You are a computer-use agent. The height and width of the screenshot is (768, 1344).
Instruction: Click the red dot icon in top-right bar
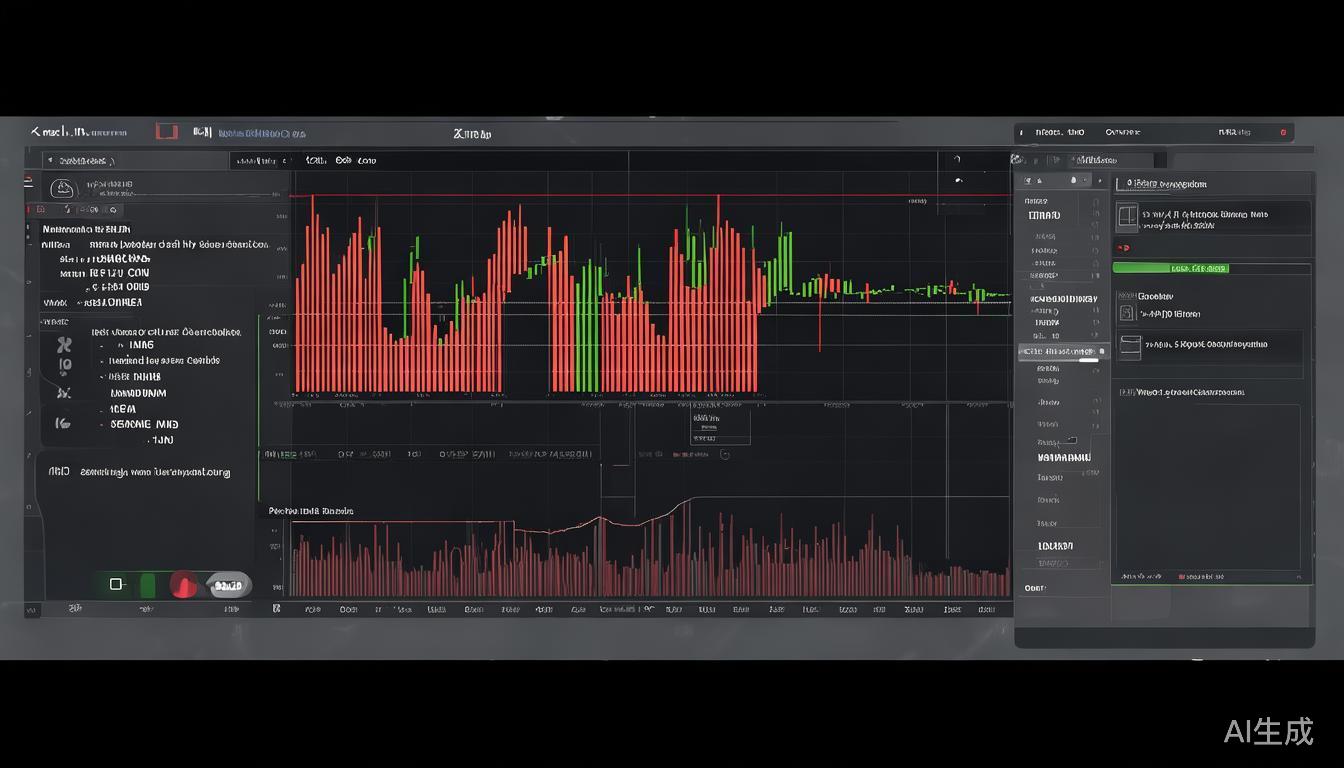pos(1283,132)
